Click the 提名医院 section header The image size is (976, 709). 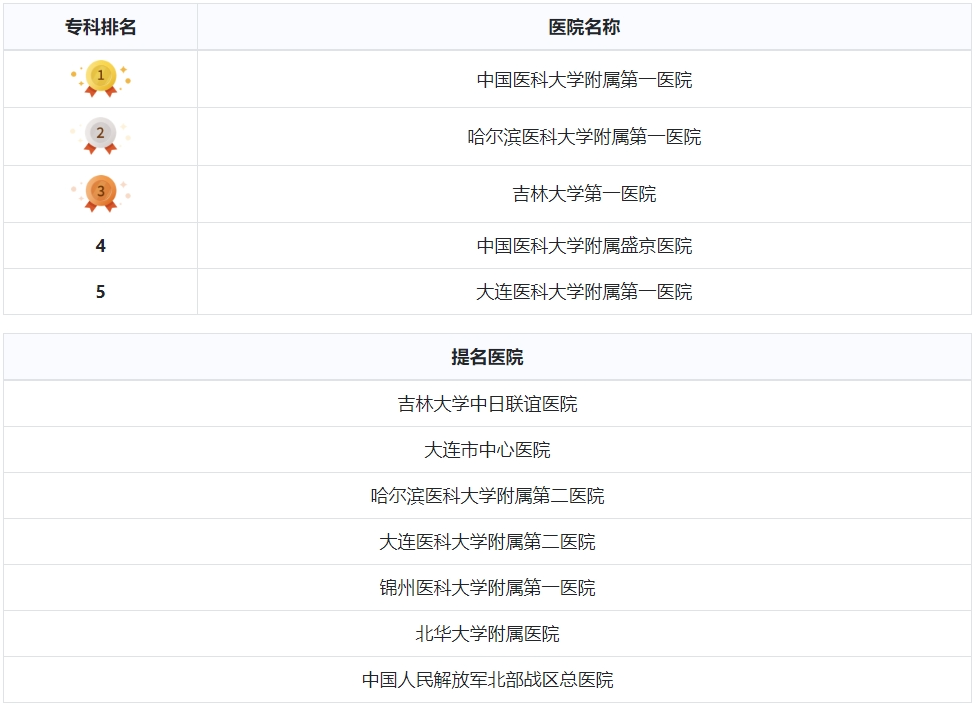487,357
